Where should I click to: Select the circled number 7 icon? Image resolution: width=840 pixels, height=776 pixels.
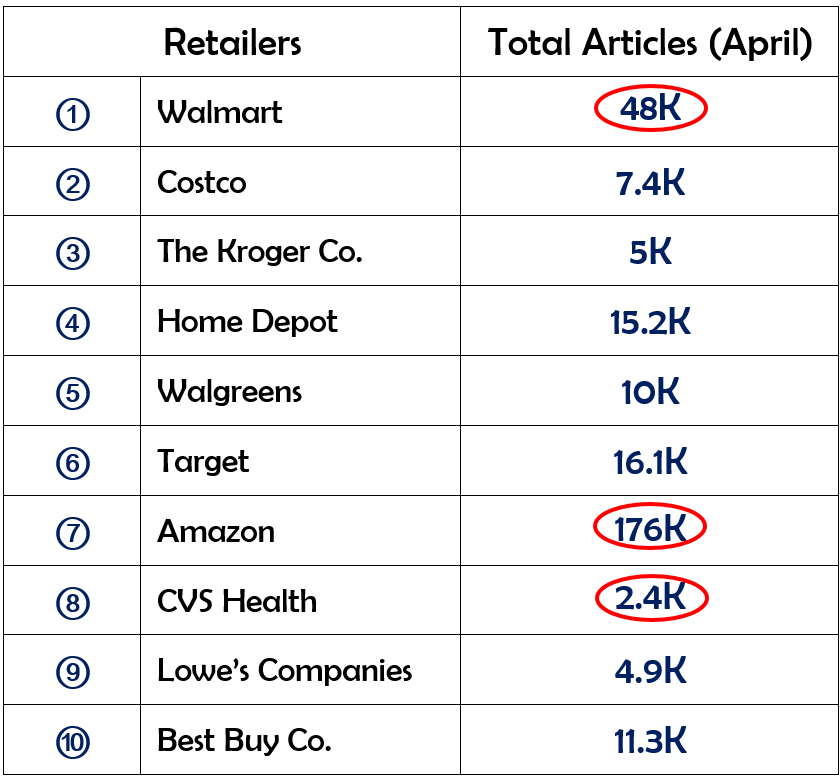73,533
